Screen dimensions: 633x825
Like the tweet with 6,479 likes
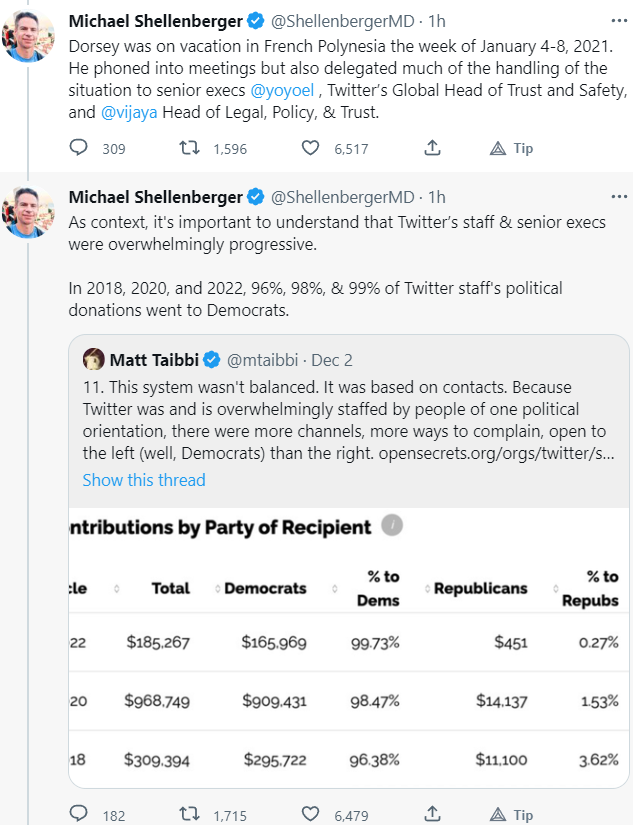click(313, 815)
